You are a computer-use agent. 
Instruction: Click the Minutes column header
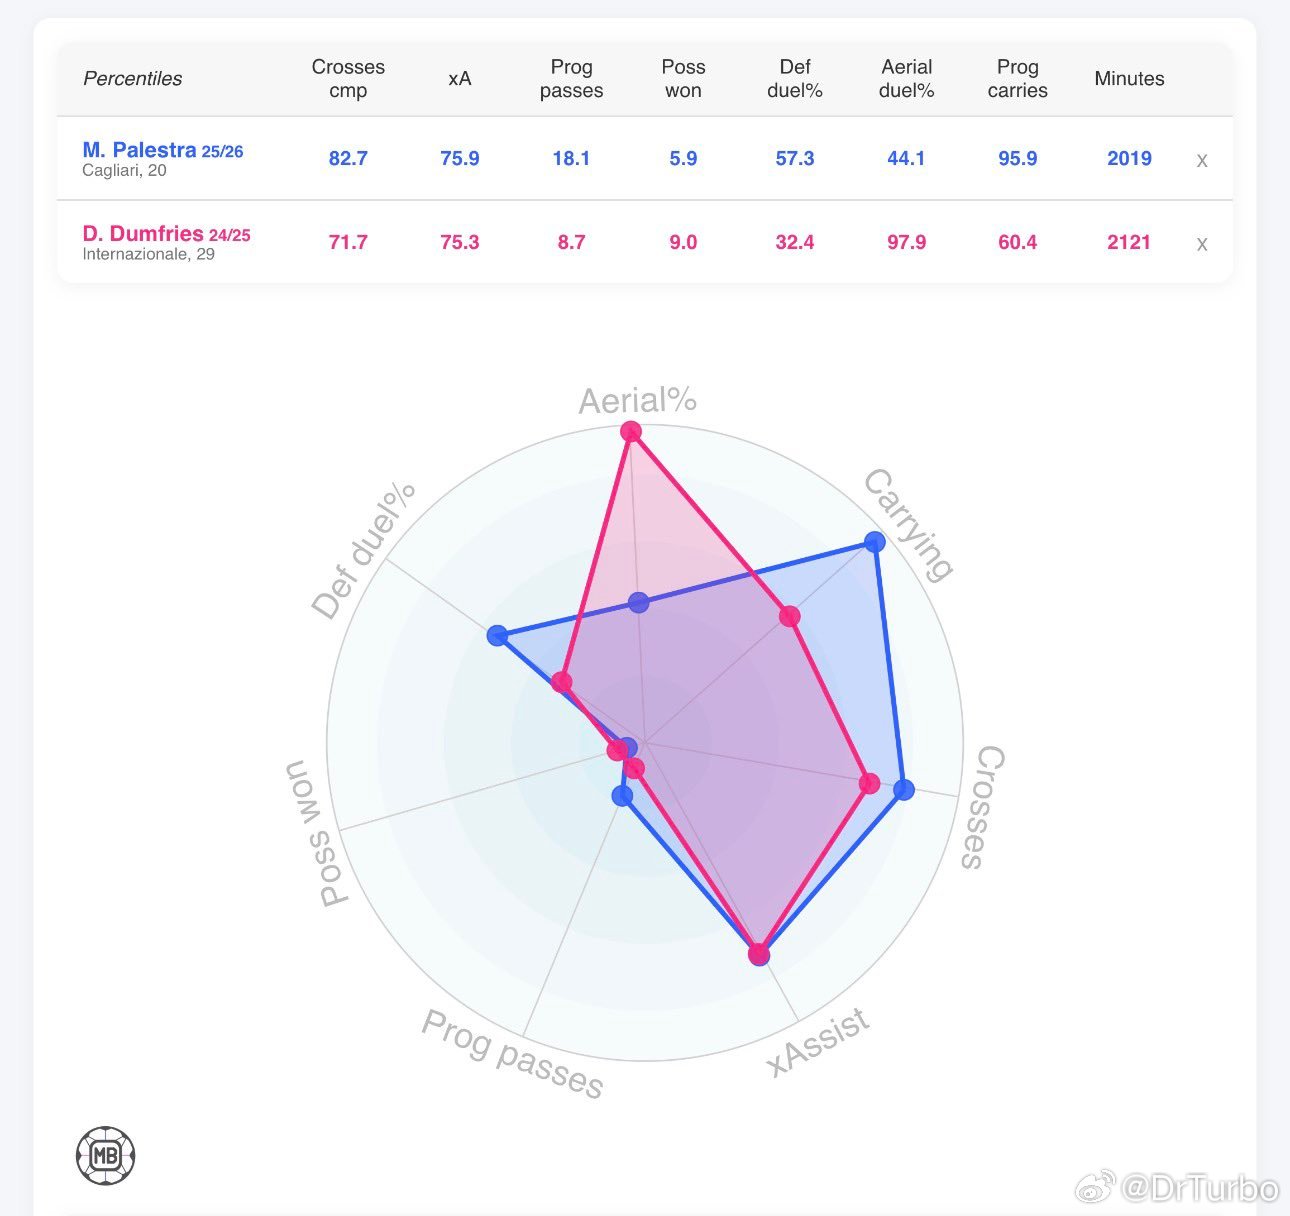(x=1129, y=78)
